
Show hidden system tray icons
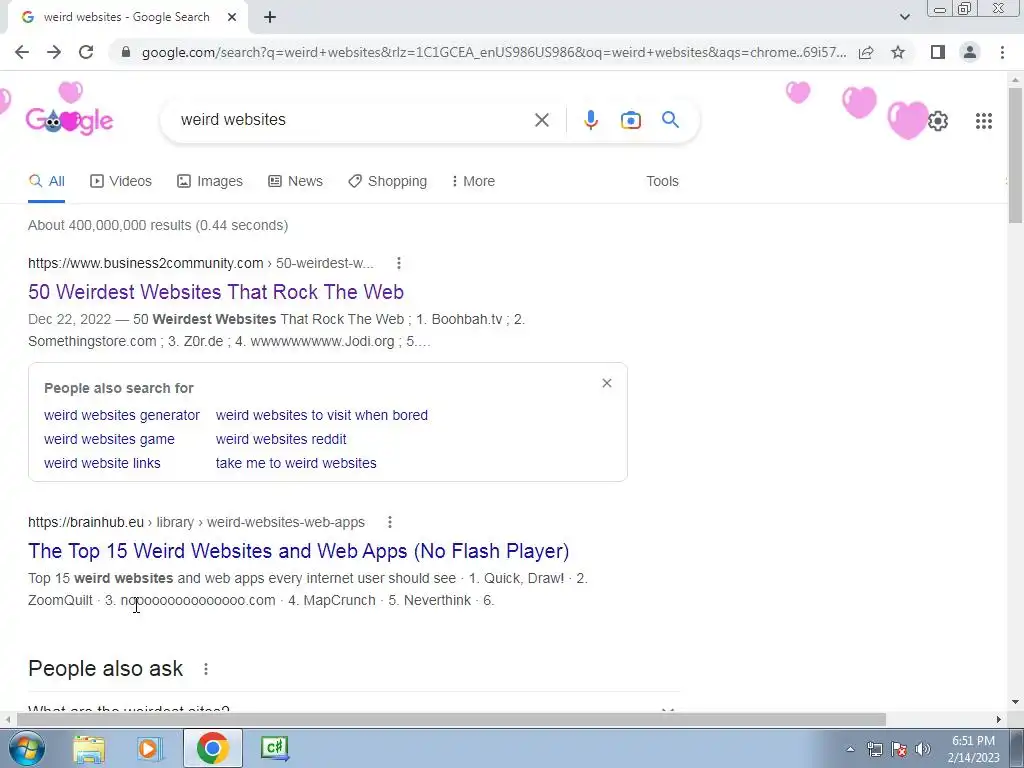click(850, 749)
